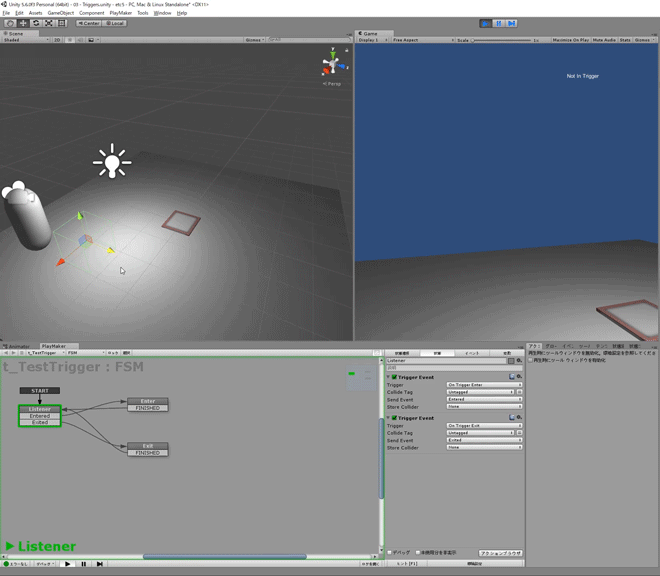Click the Unity Pause button
The image size is (660, 576).
(499, 24)
